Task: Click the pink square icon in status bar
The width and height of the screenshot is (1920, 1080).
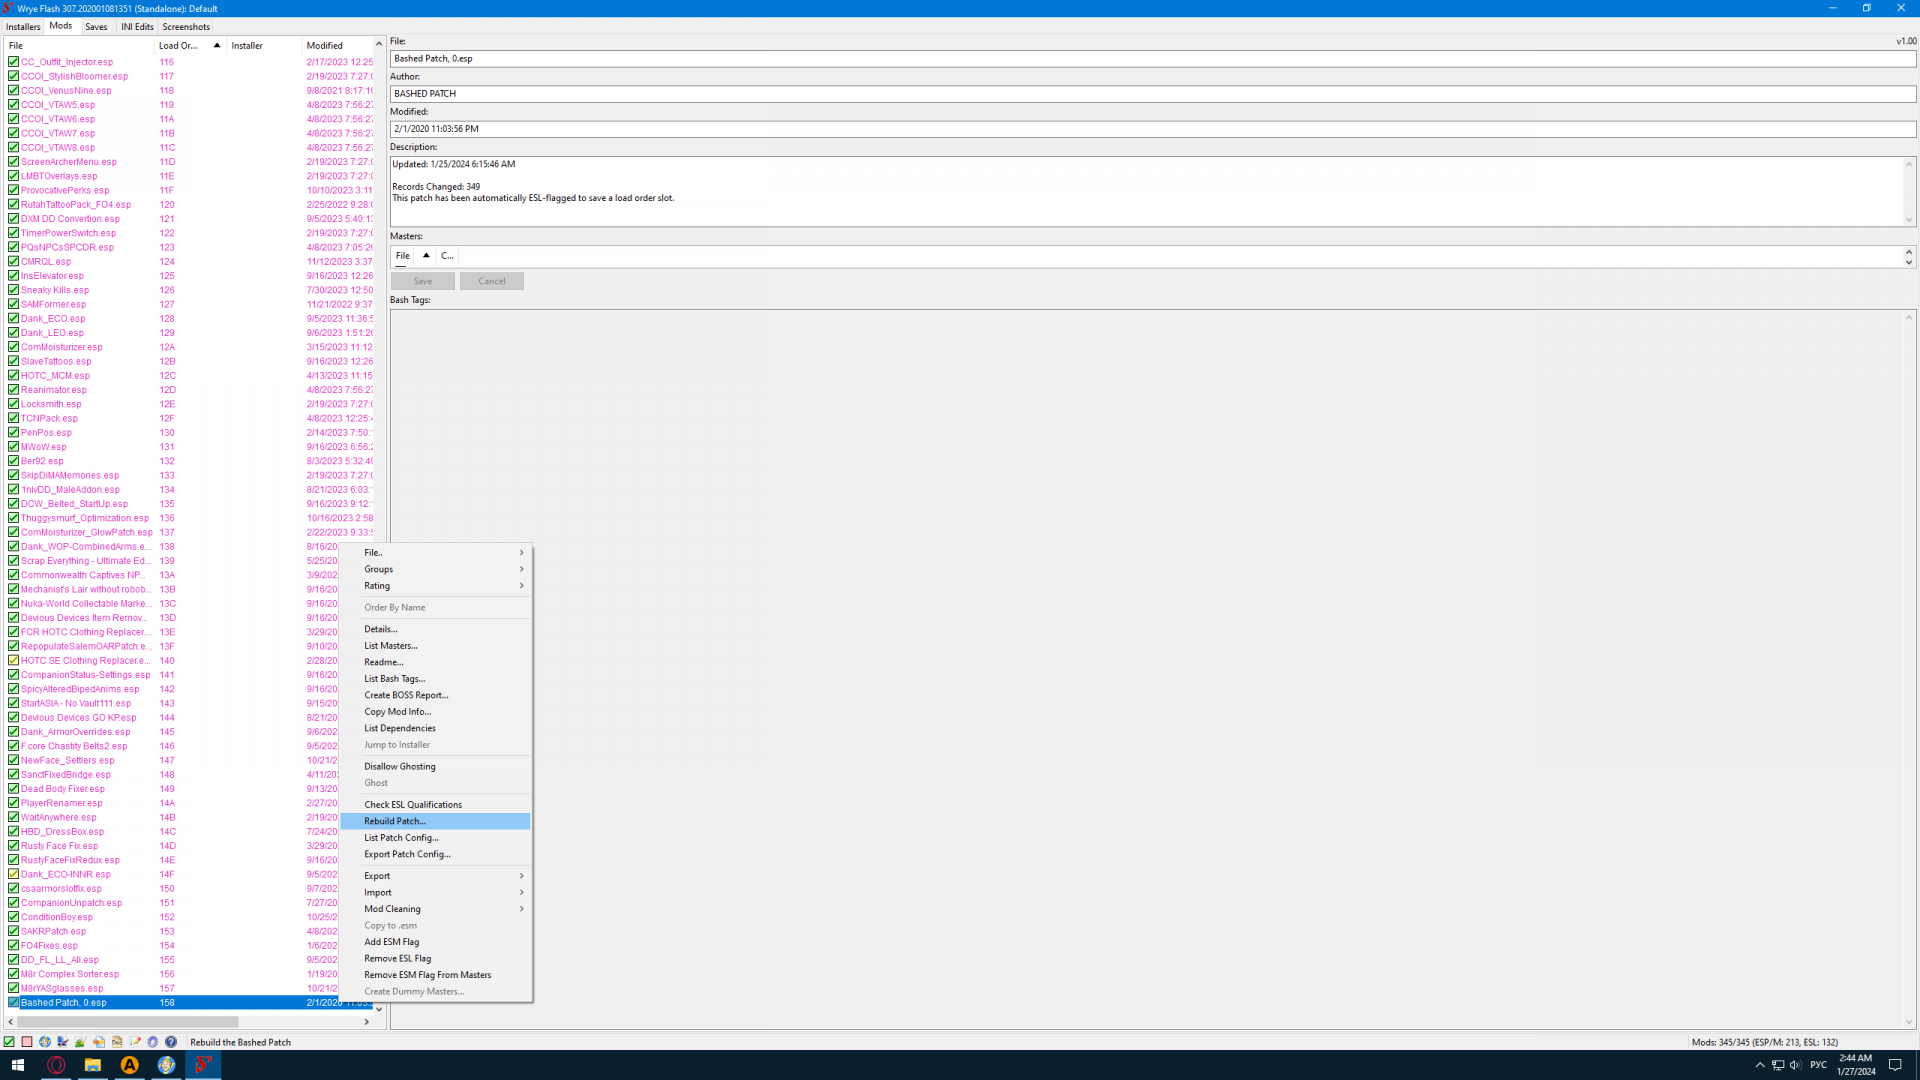Action: click(27, 1041)
